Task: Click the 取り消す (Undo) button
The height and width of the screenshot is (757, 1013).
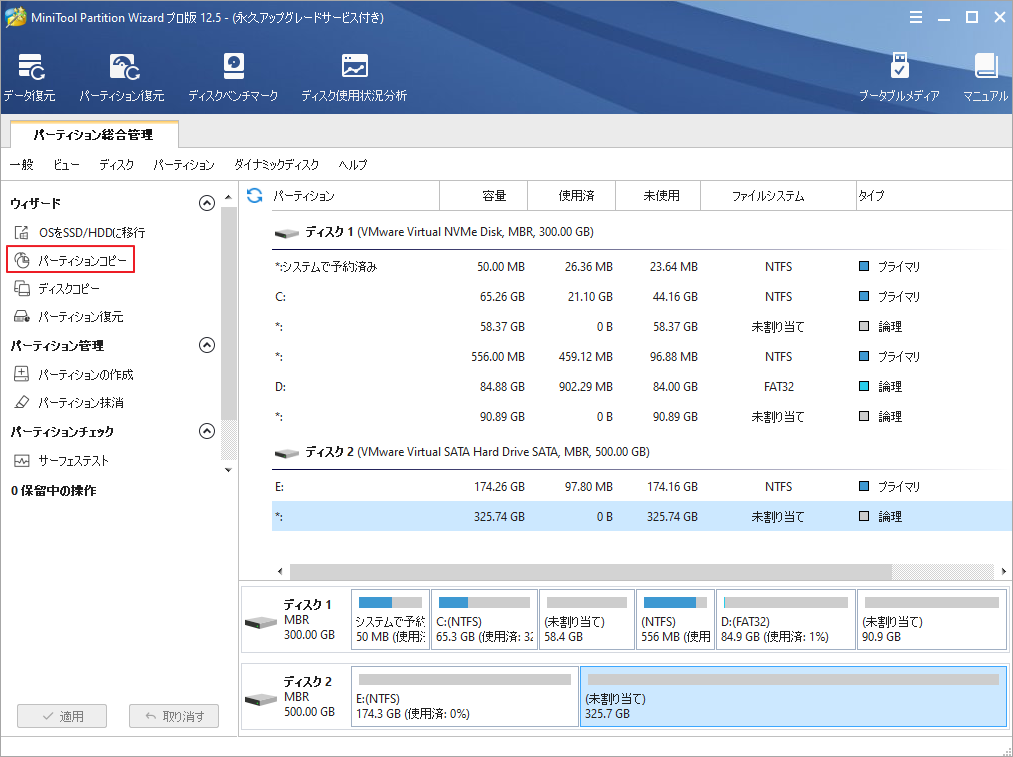Action: point(173,715)
